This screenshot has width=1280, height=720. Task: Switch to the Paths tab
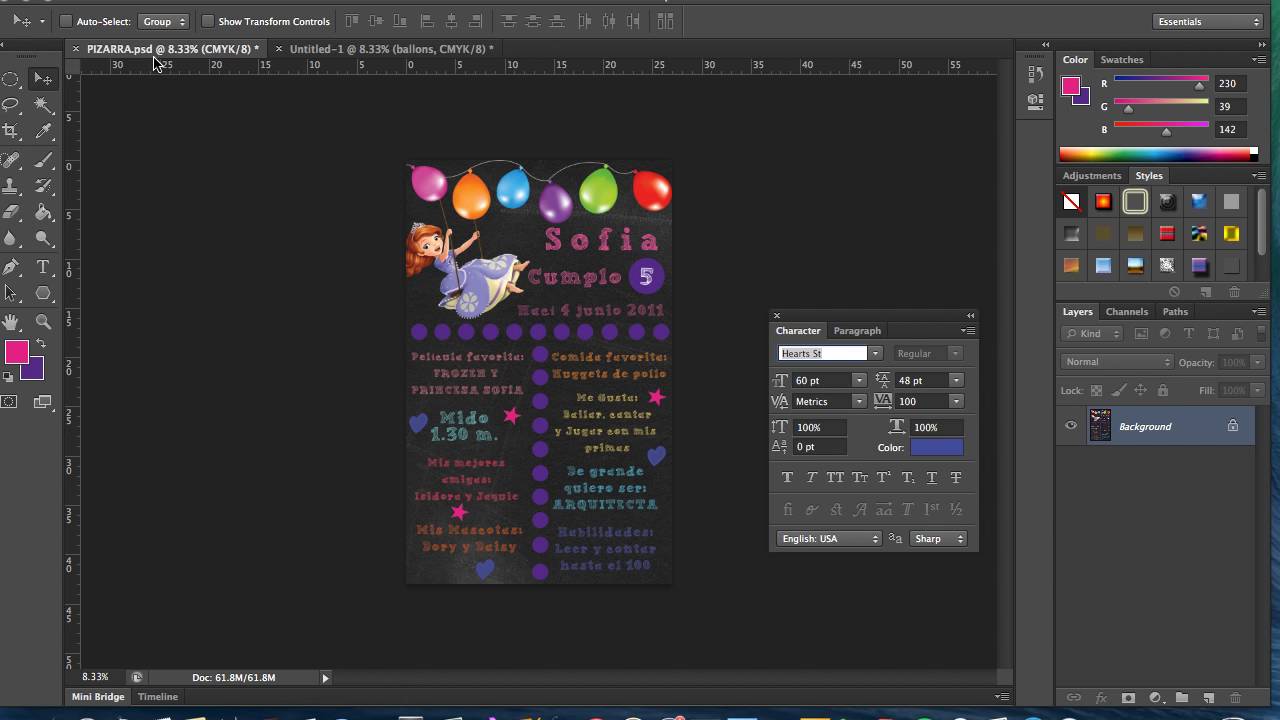[x=1175, y=311]
